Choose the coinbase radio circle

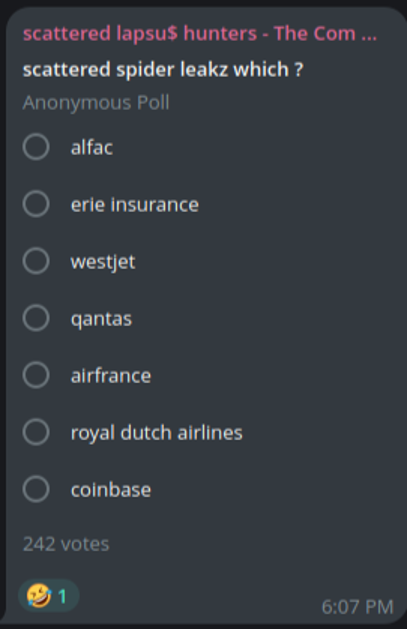[x=36, y=489]
